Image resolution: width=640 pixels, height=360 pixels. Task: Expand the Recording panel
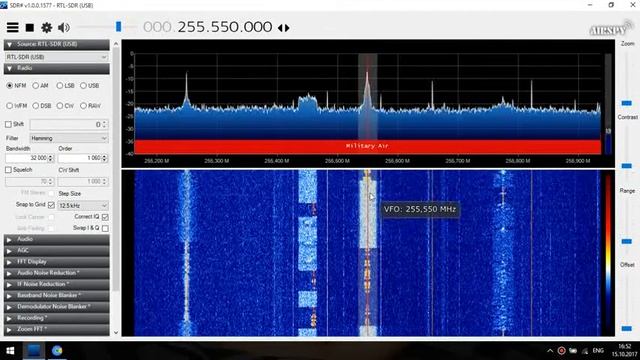pyautogui.click(x=57, y=318)
